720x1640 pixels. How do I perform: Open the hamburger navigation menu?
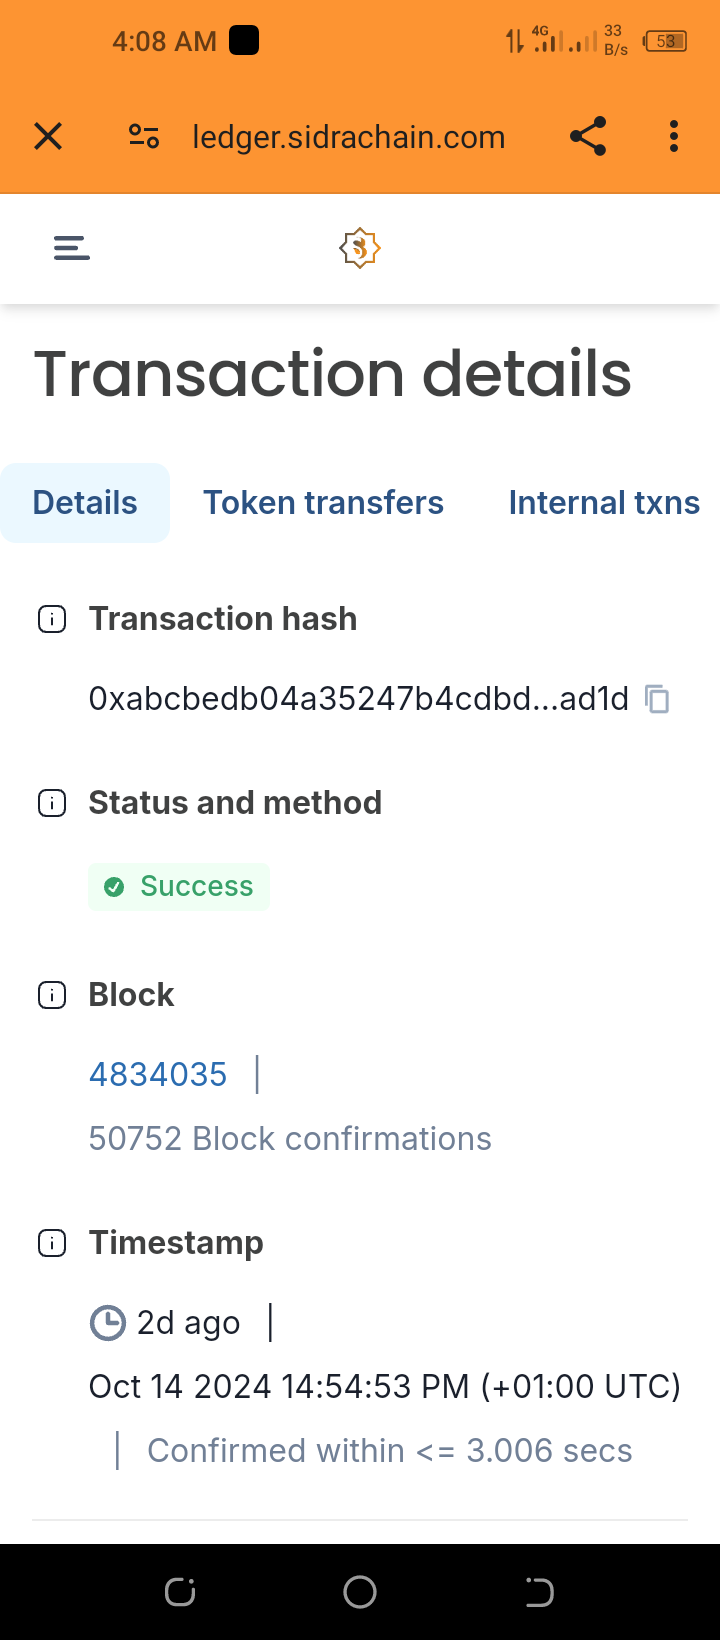tap(72, 248)
